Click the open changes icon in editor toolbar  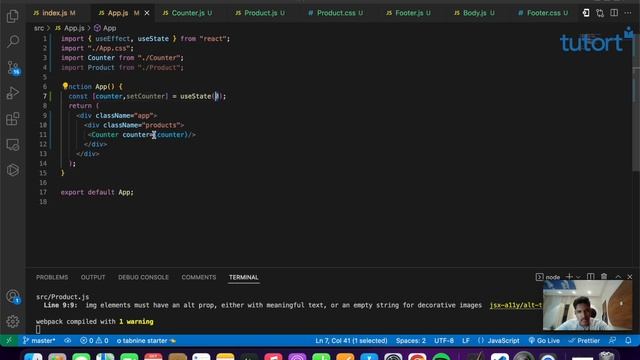pos(586,13)
